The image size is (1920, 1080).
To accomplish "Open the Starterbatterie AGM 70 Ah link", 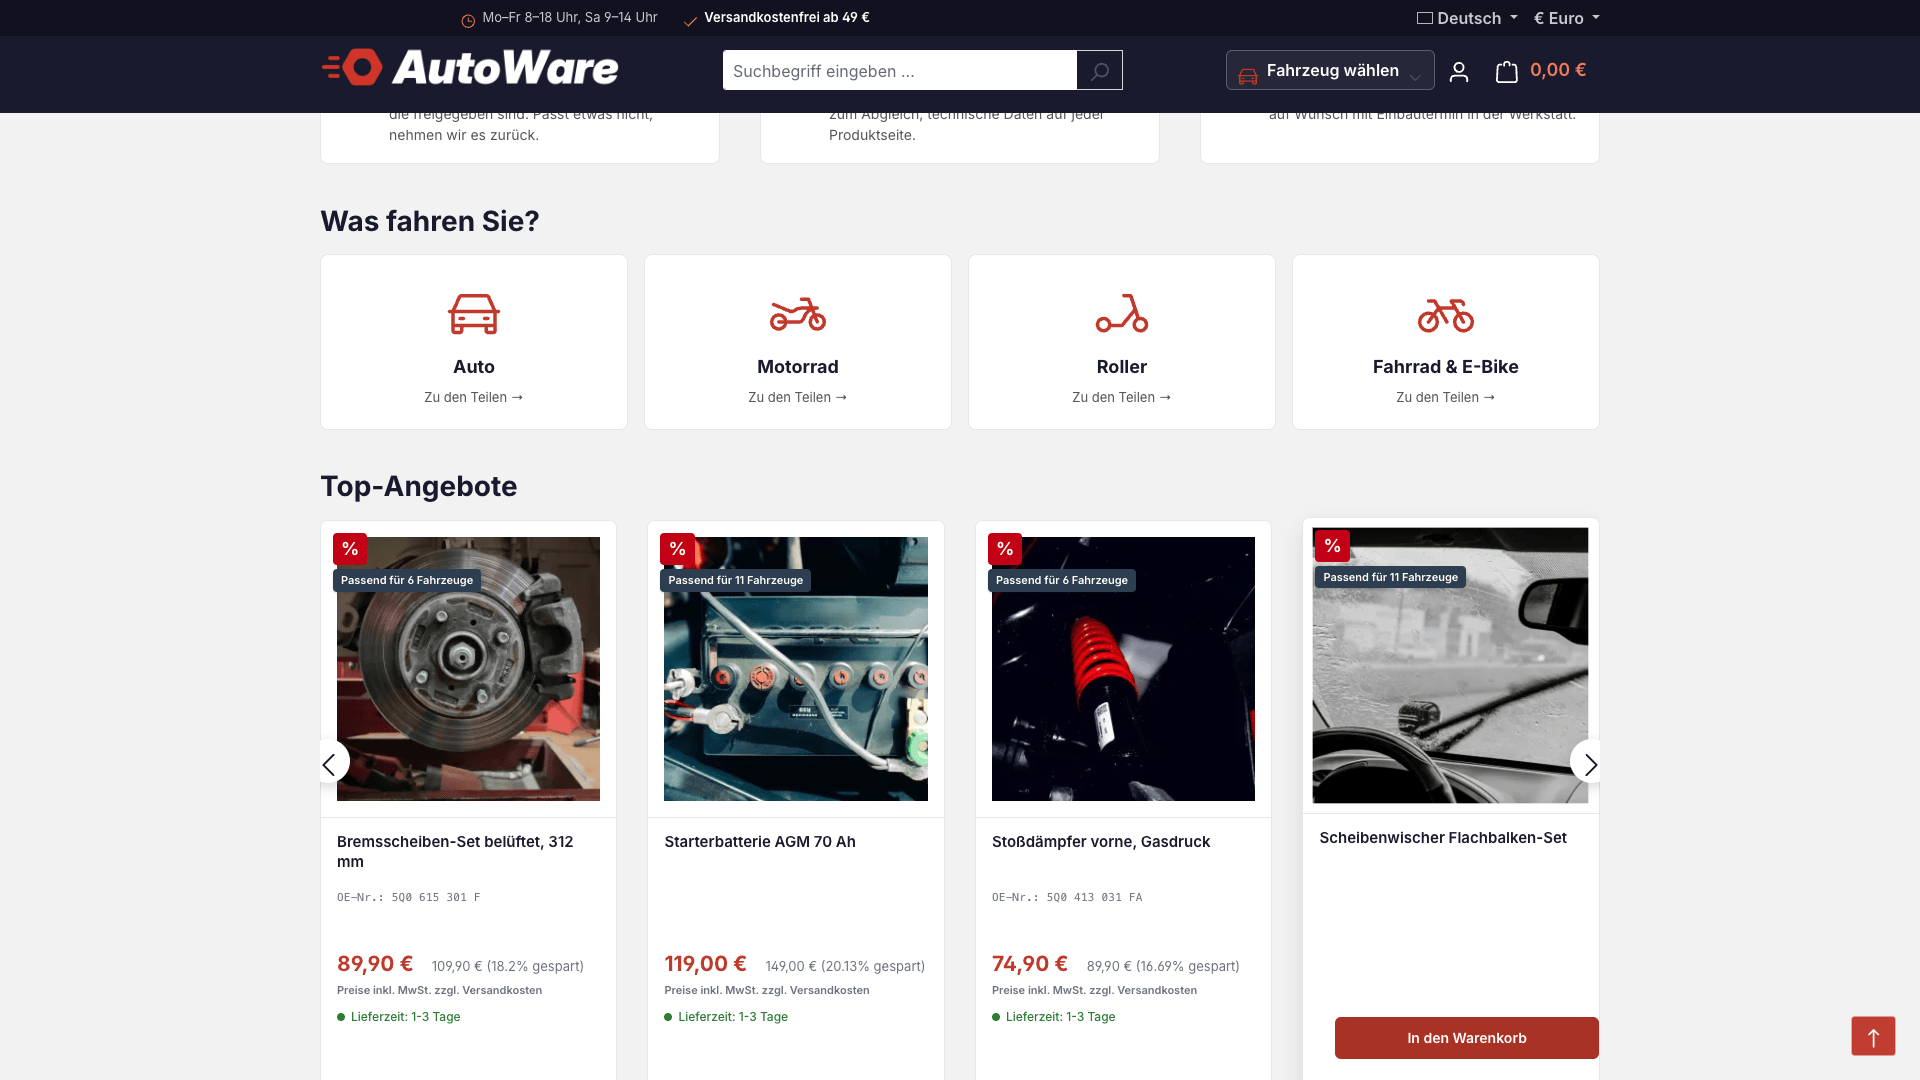I will pyautogui.click(x=760, y=842).
